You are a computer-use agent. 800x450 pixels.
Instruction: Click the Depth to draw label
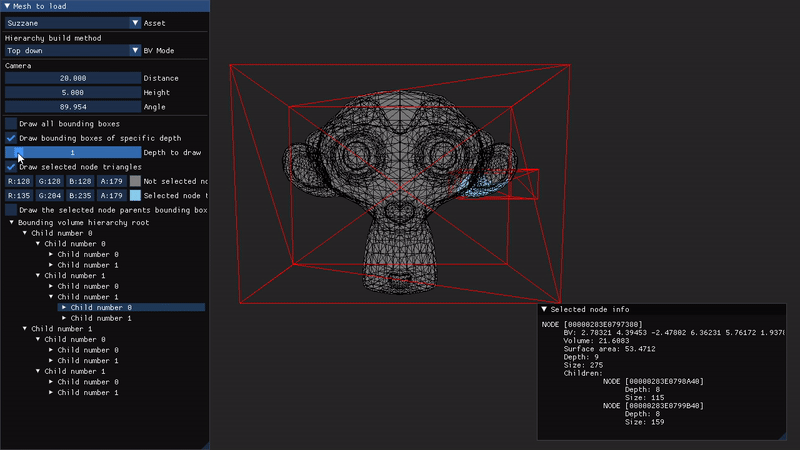tap(172, 152)
